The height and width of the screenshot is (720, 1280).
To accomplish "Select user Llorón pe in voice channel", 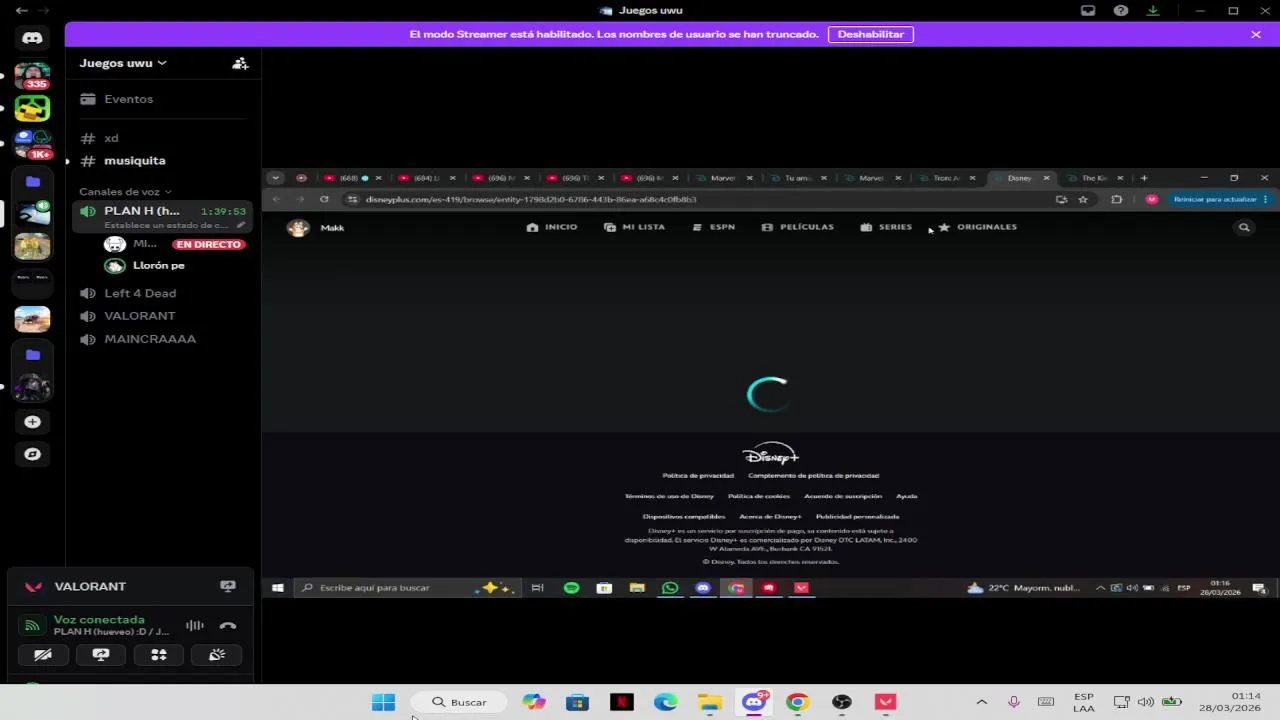I will coord(158,266).
